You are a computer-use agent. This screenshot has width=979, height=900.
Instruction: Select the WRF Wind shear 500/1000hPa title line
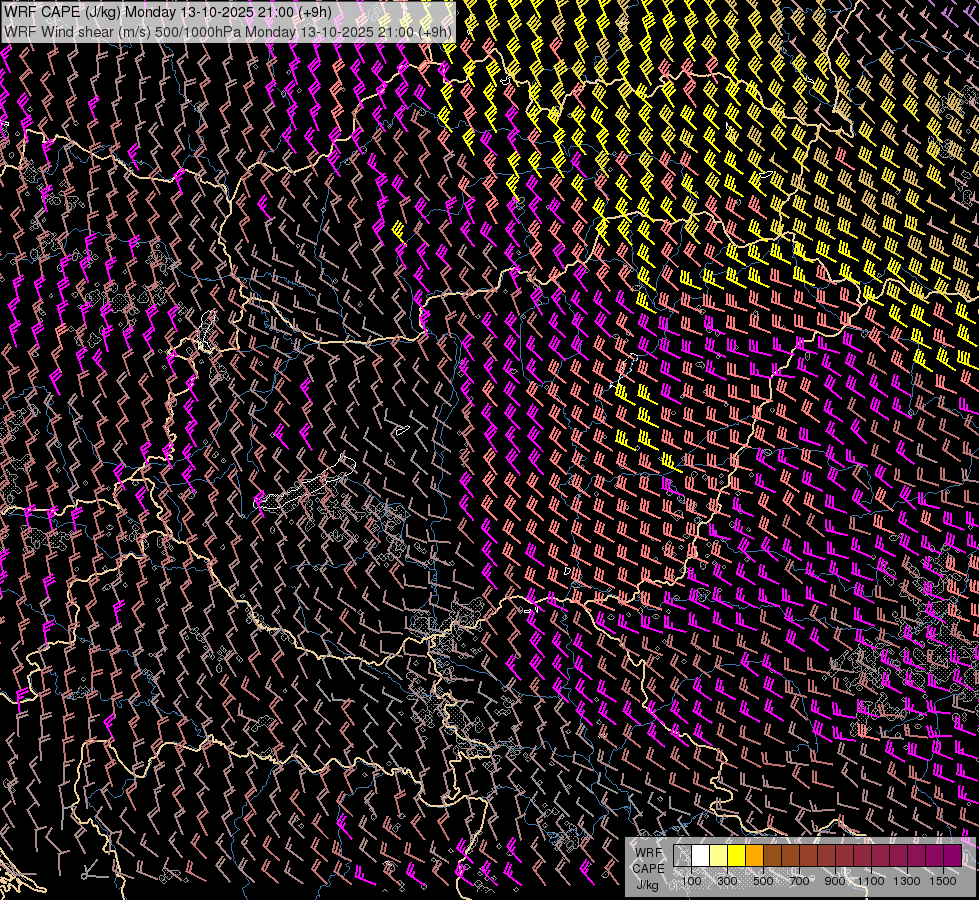click(x=228, y=31)
